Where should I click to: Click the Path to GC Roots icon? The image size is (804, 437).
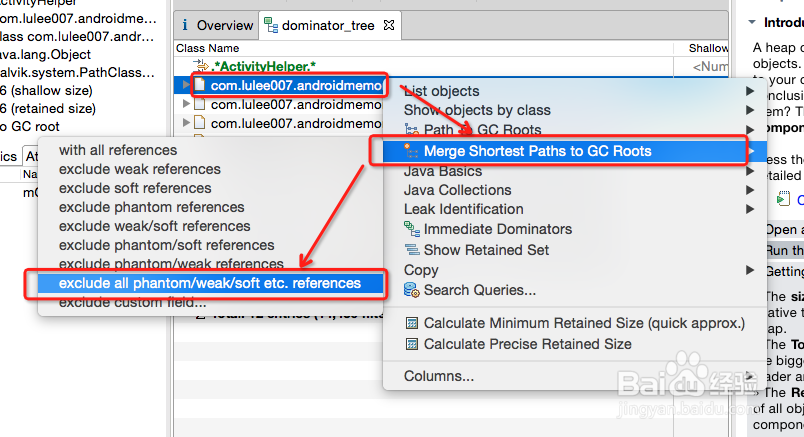[x=411, y=130]
